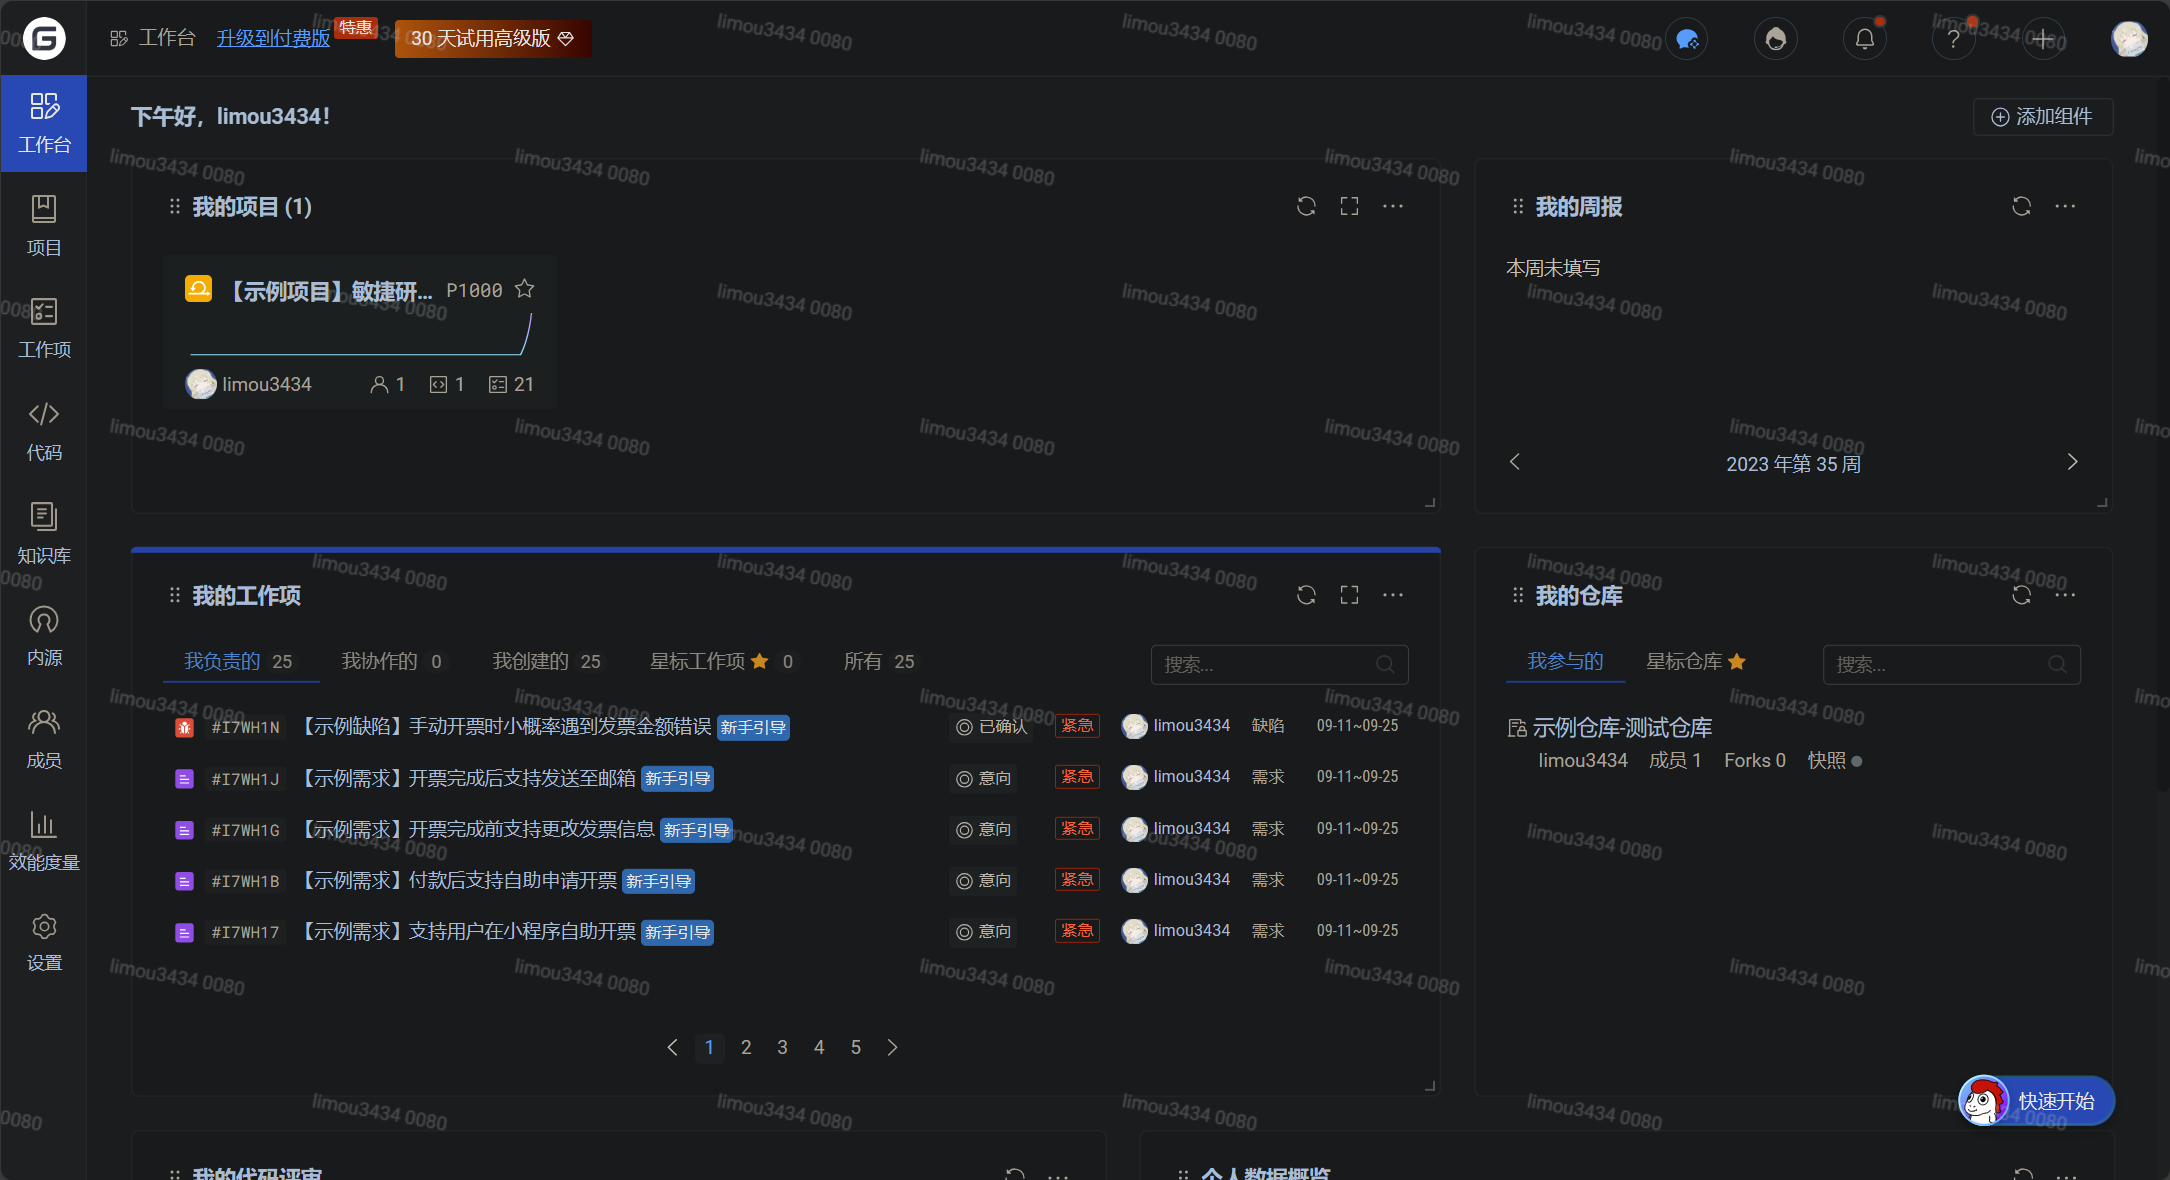Go to next week in the weekly report
This screenshot has width=2170, height=1180.
coord(2072,462)
